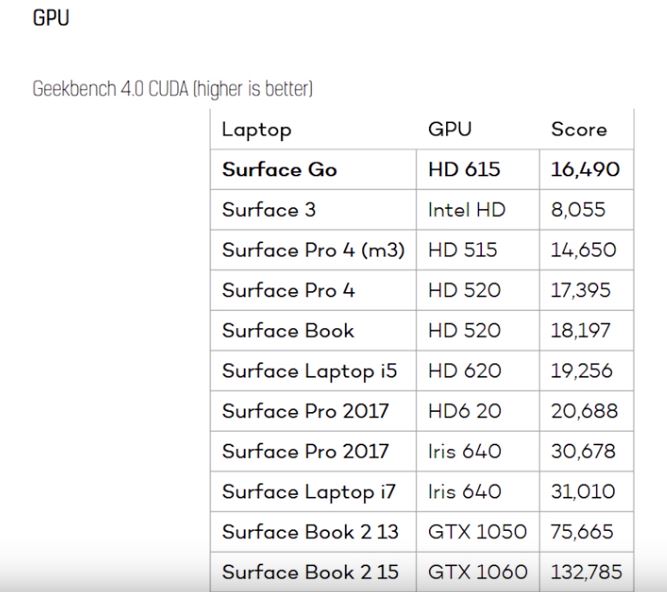The image size is (667, 592).
Task: Click the 132,785 score cell
Action: [587, 572]
